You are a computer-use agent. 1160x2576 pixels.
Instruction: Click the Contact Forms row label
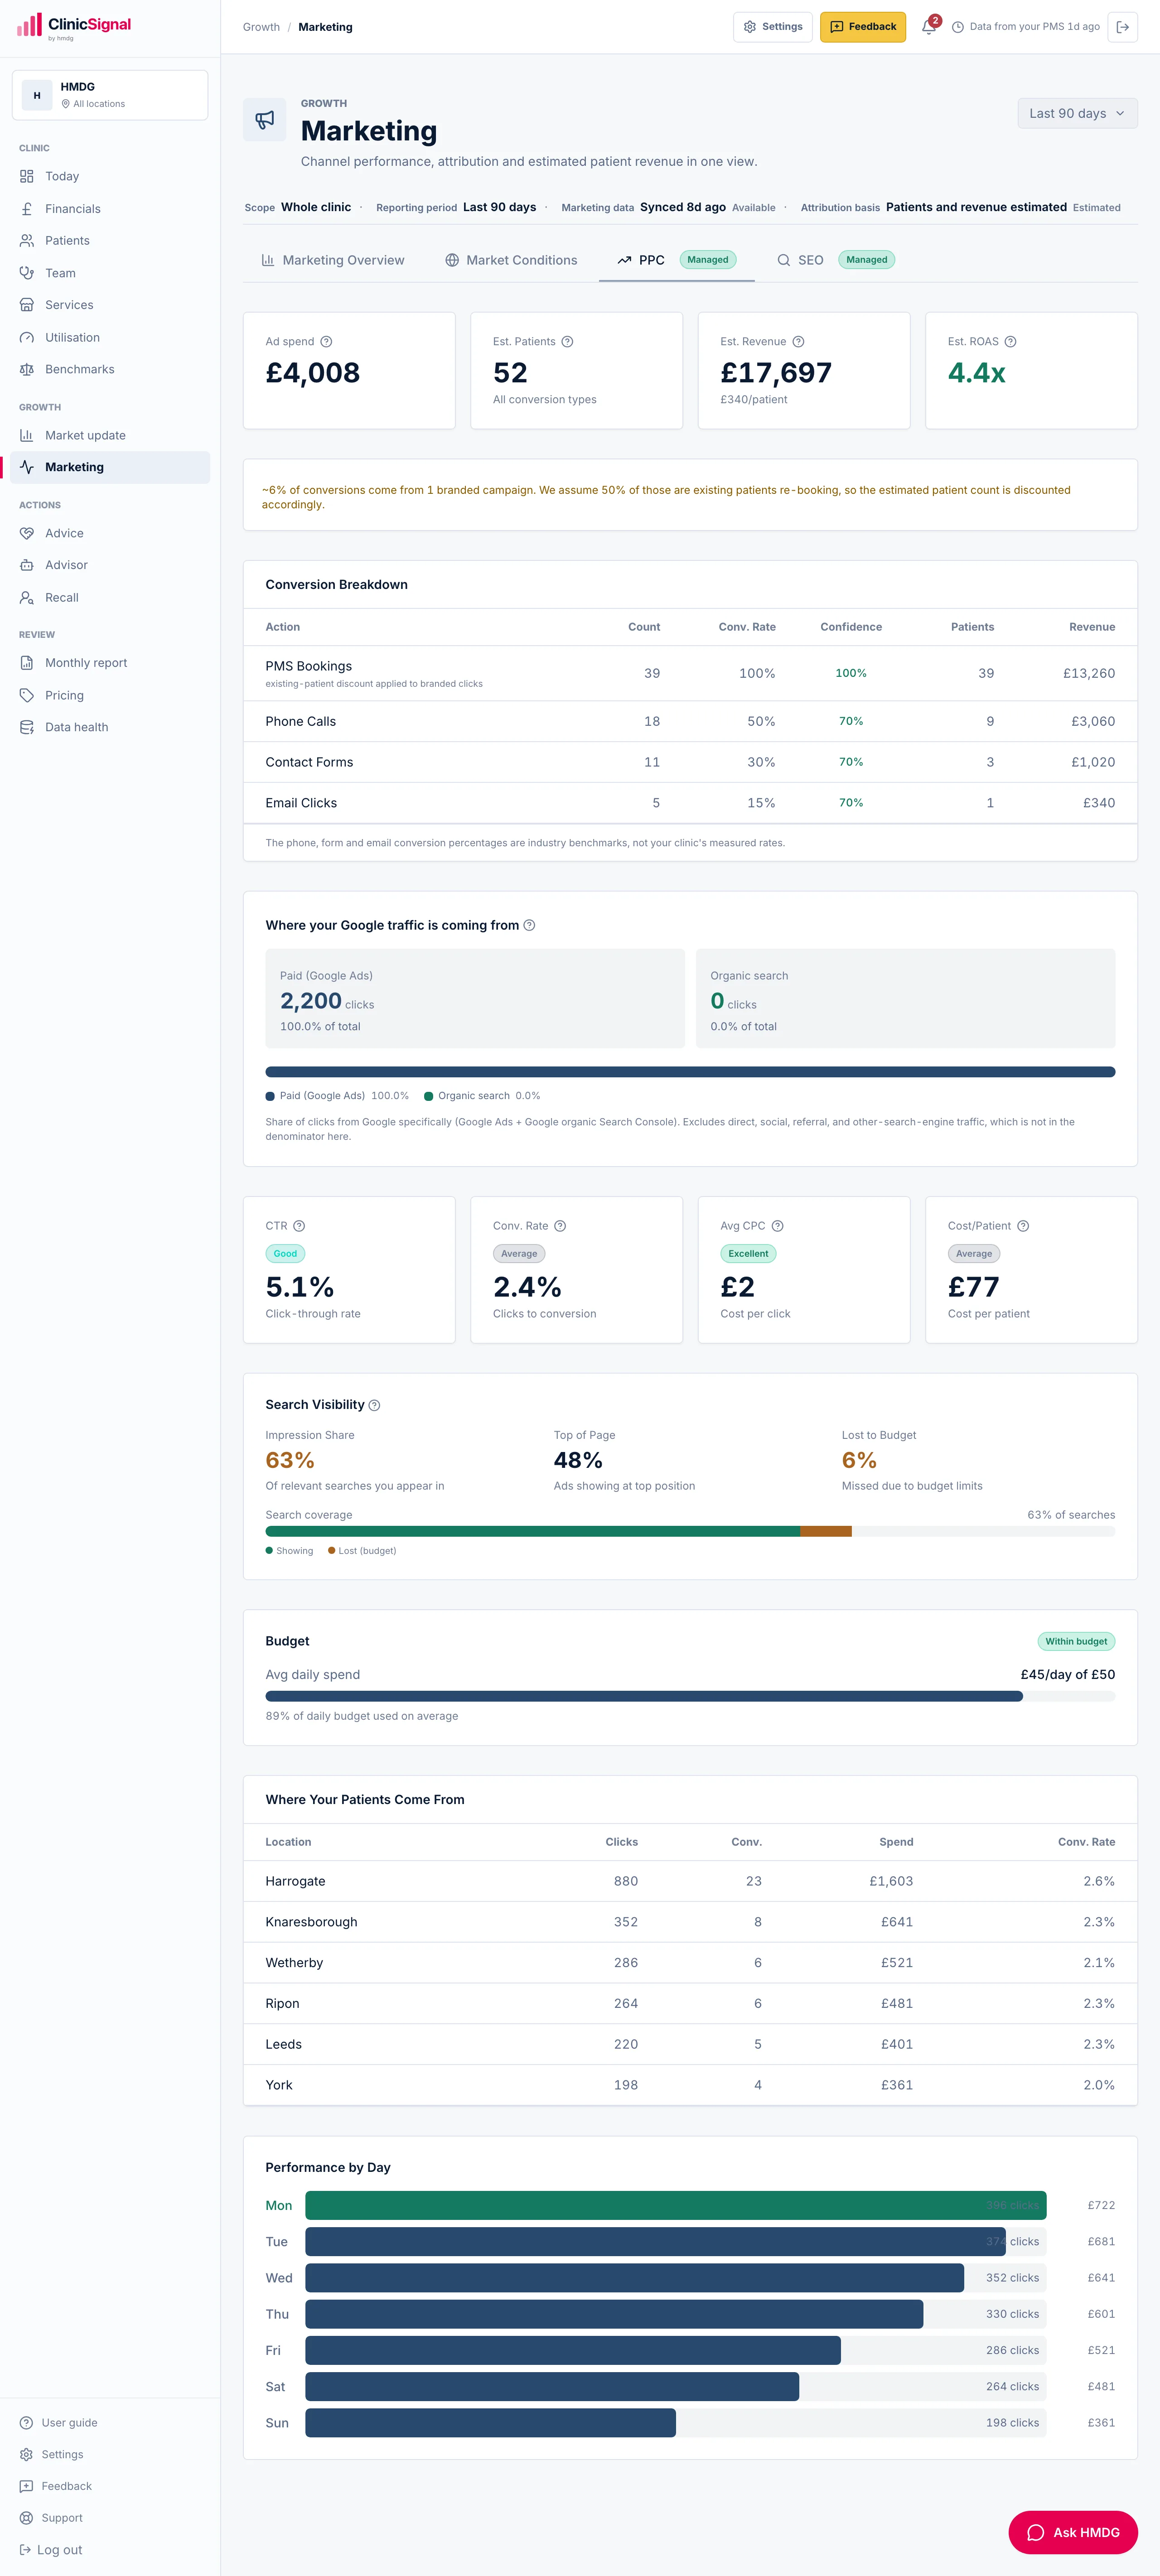[309, 762]
